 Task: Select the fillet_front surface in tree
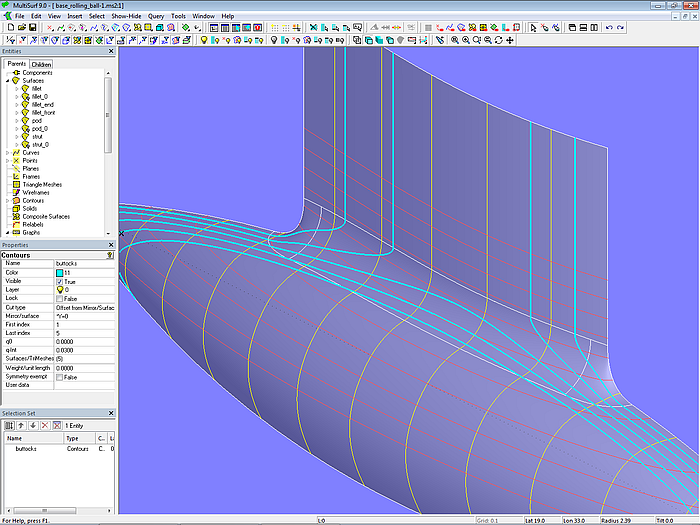coord(44,113)
